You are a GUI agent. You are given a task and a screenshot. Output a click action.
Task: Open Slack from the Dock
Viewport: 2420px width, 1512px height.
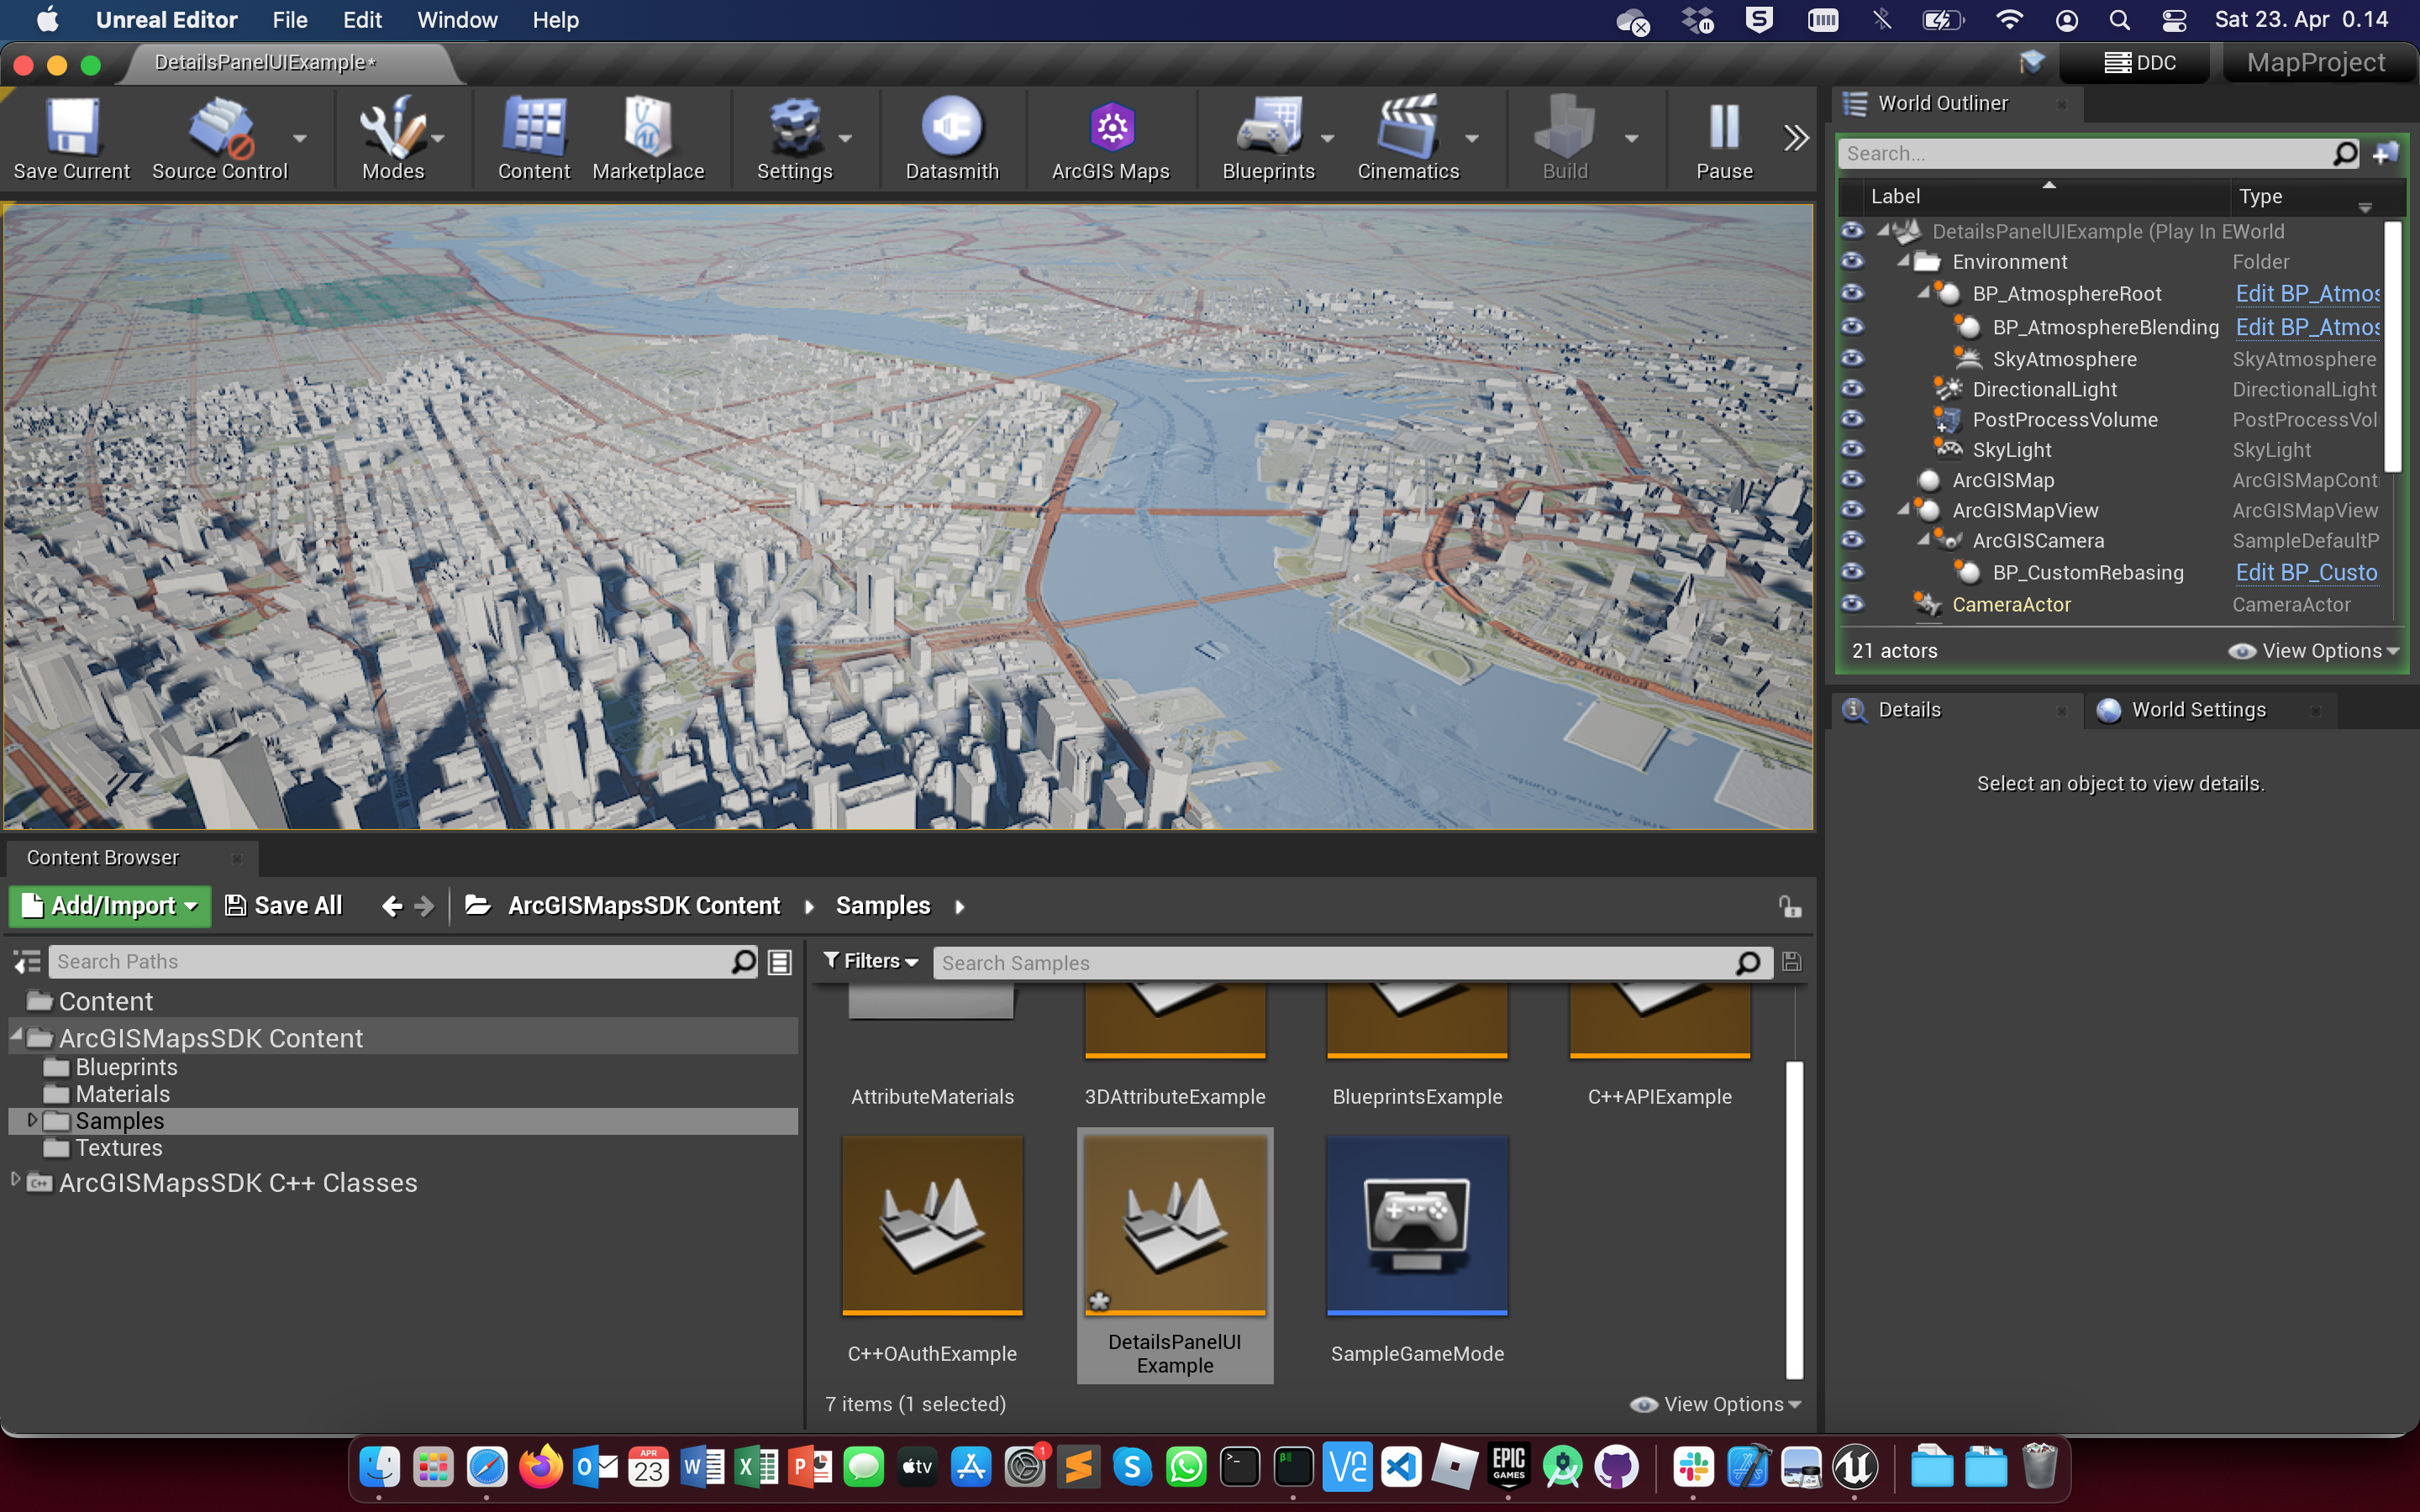1693,1467
